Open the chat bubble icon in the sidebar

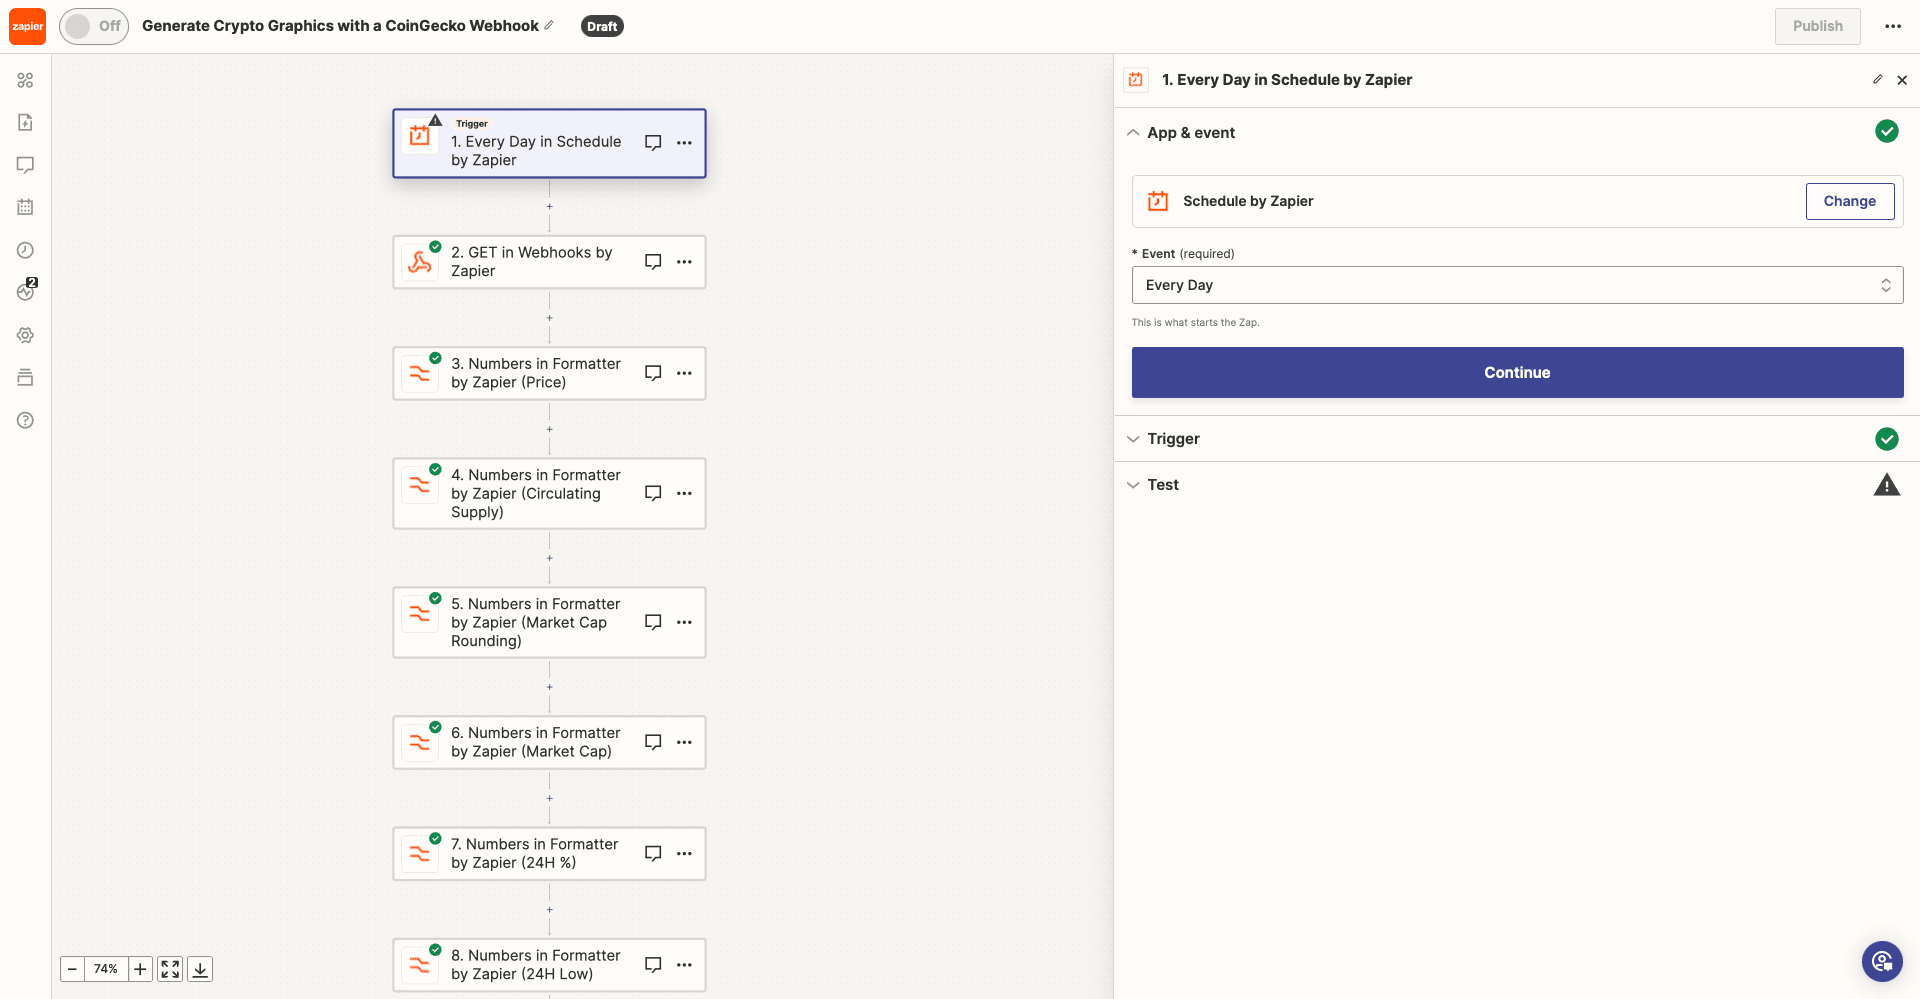pos(25,164)
